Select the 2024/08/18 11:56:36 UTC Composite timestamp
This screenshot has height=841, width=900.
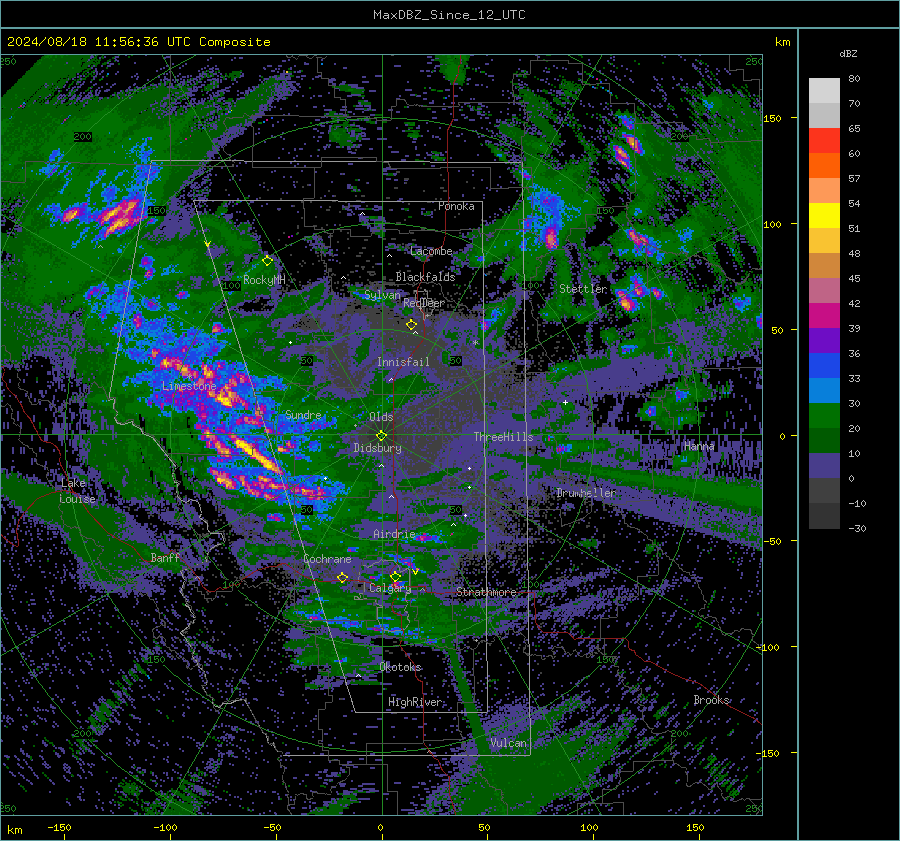click(x=139, y=42)
